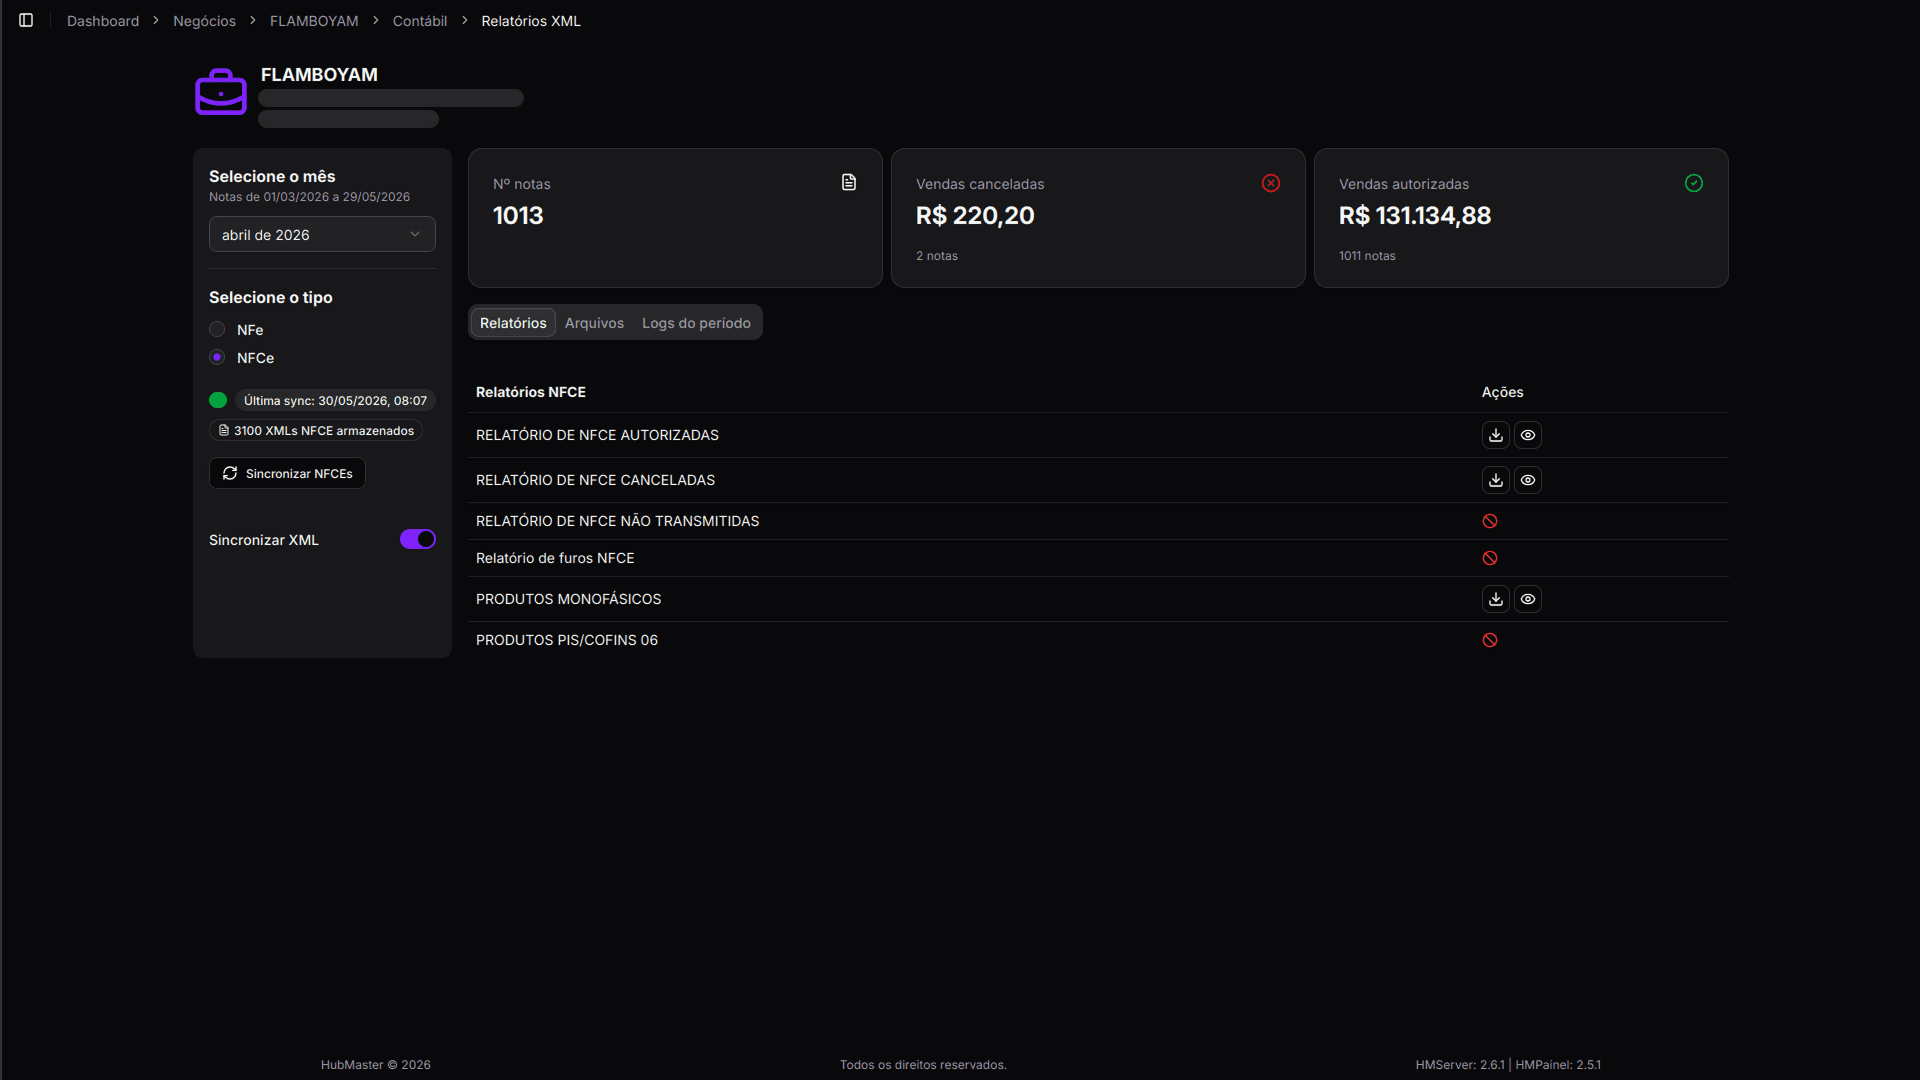This screenshot has height=1080, width=1920.
Task: Click Relatórios XML breadcrumb
Action: click(531, 21)
